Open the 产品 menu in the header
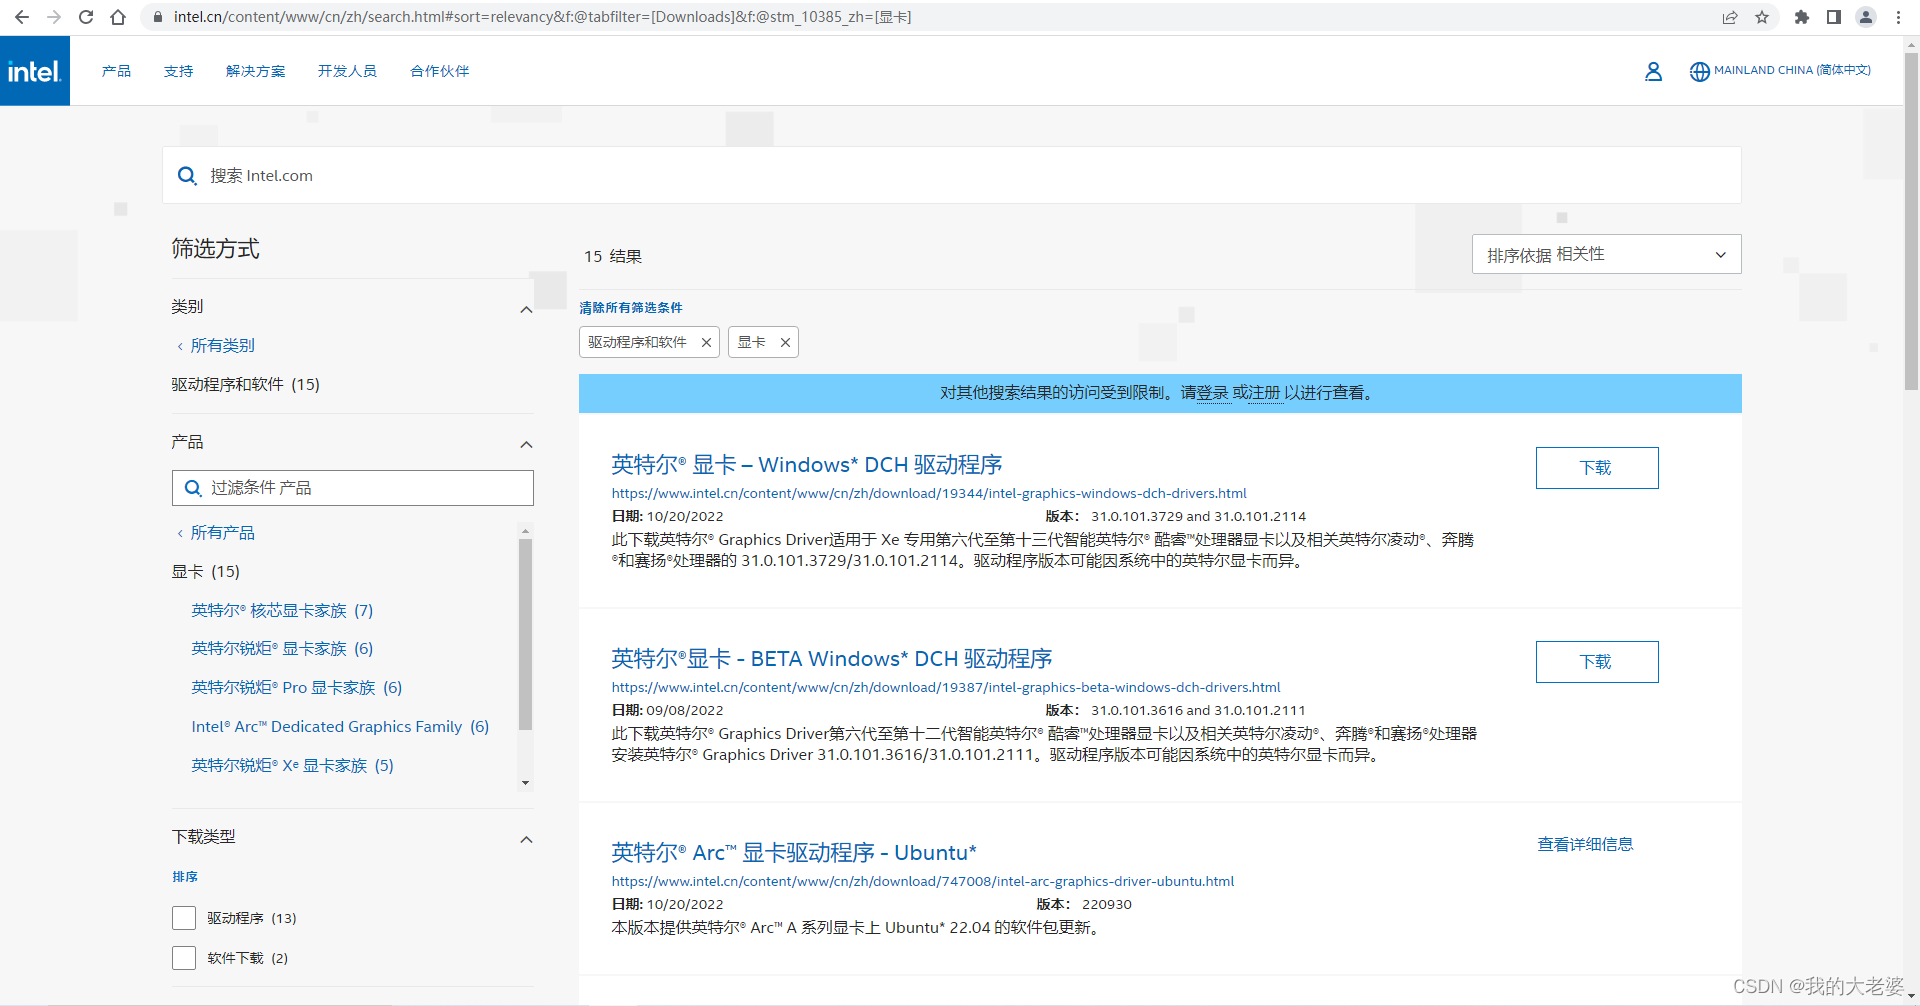This screenshot has width=1920, height=1006. (x=116, y=71)
